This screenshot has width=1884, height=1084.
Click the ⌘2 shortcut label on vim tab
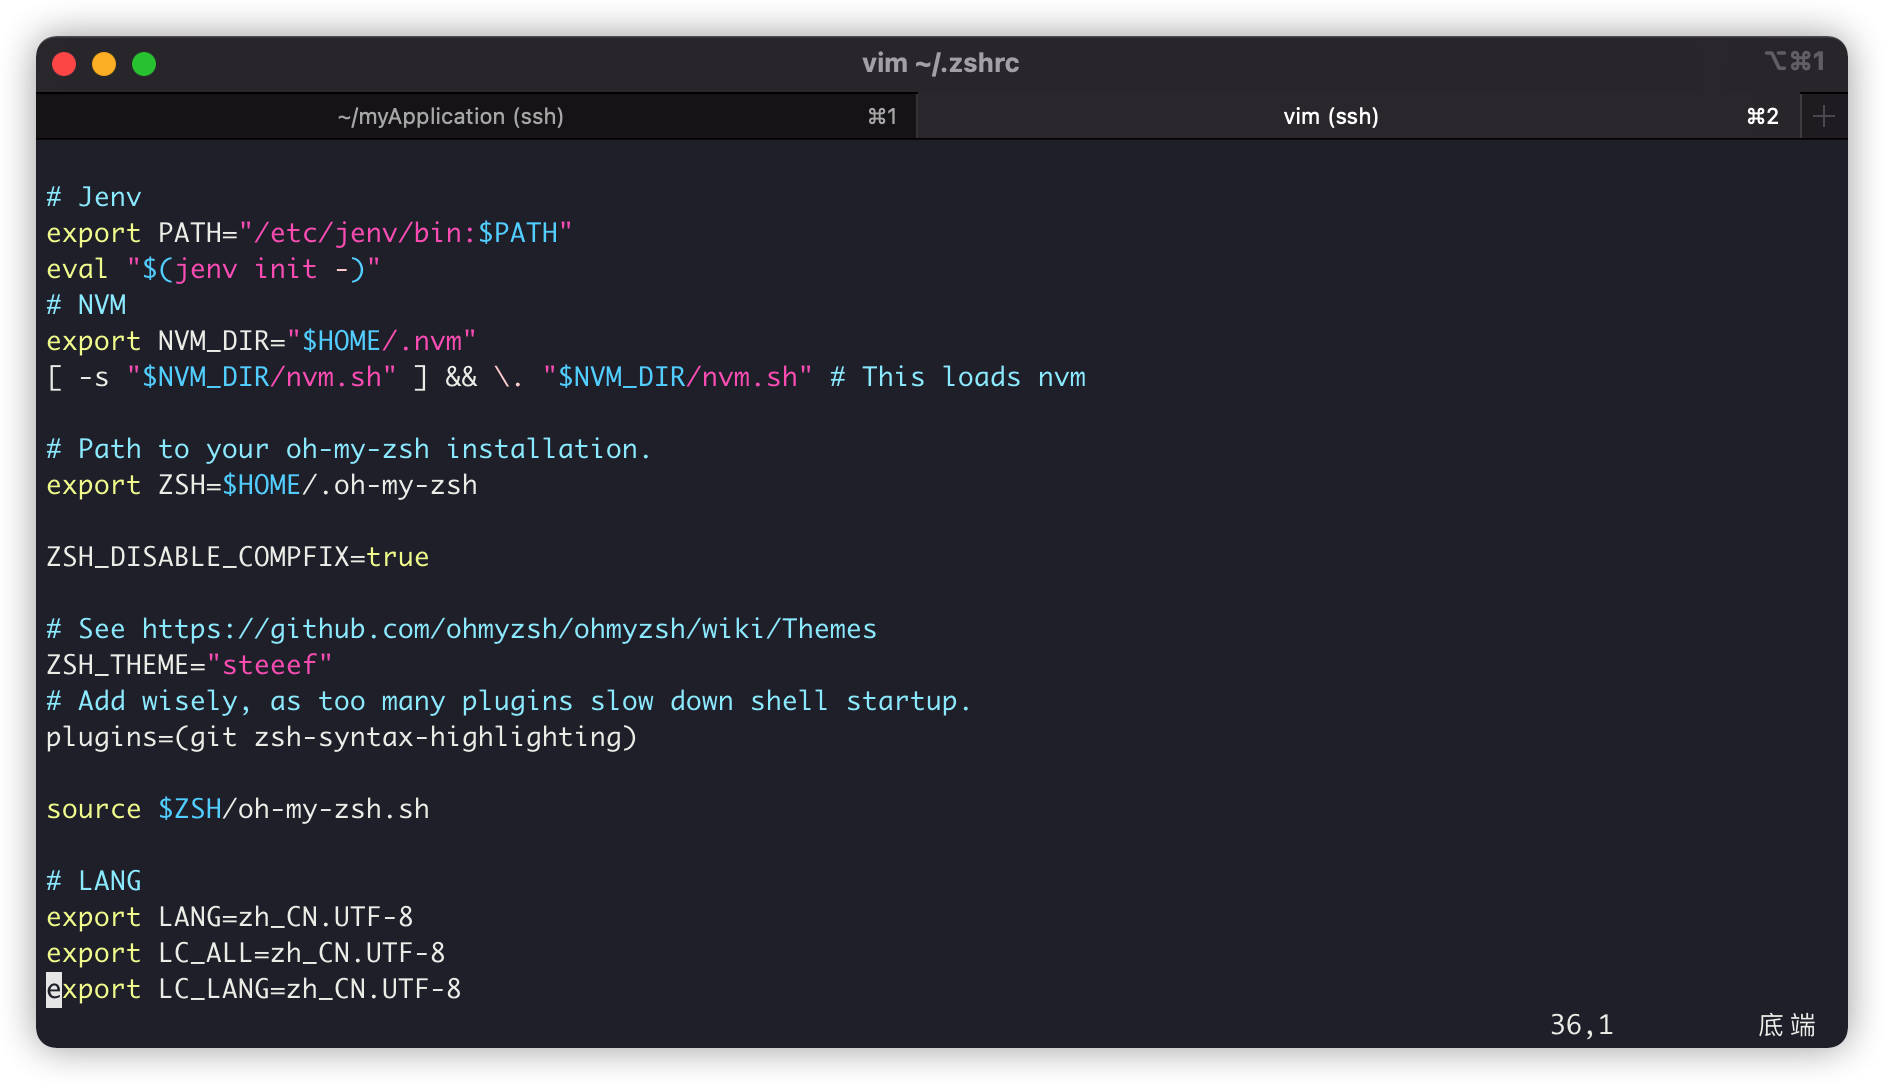pos(1763,117)
